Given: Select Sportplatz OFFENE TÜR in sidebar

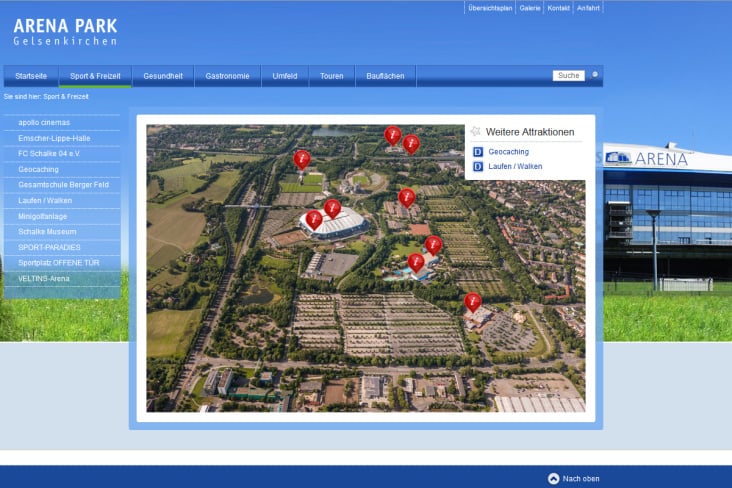Looking at the screenshot, I should [x=62, y=263].
